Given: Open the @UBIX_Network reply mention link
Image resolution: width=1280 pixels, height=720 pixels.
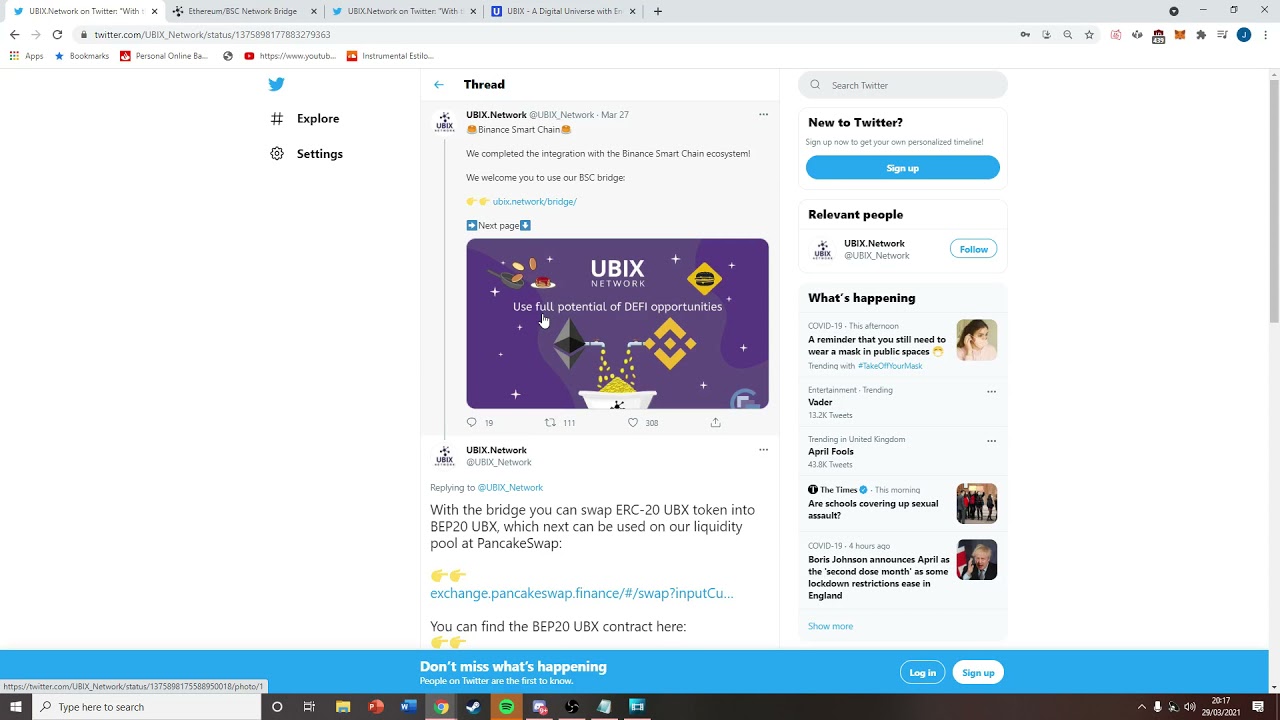Looking at the screenshot, I should click(x=510, y=488).
